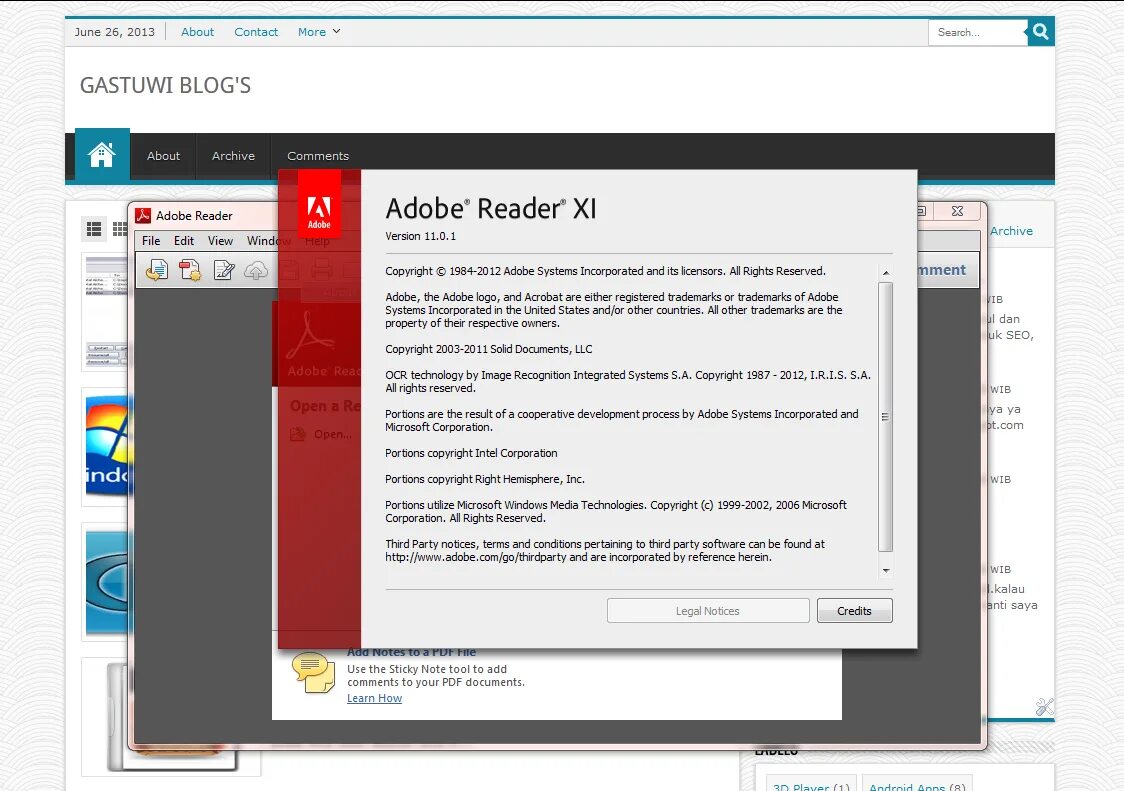
Task: Open the Comments tab in navigation bar
Action: click(318, 156)
